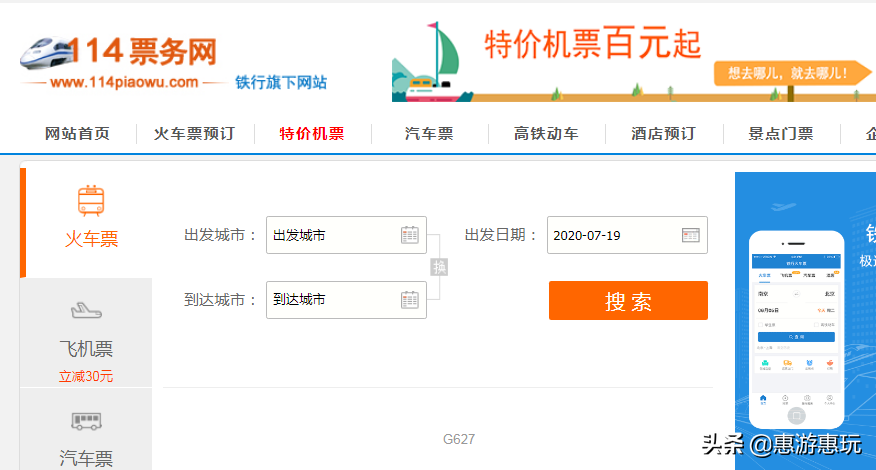Open 汽车票 in the top navigation bar
This screenshot has width=876, height=470.
point(429,134)
